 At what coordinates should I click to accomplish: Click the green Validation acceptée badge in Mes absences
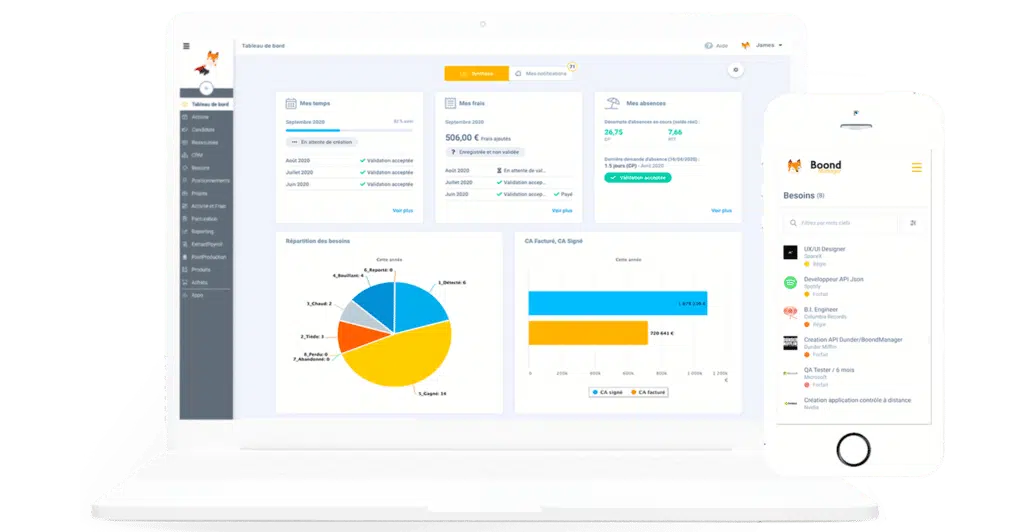click(637, 178)
